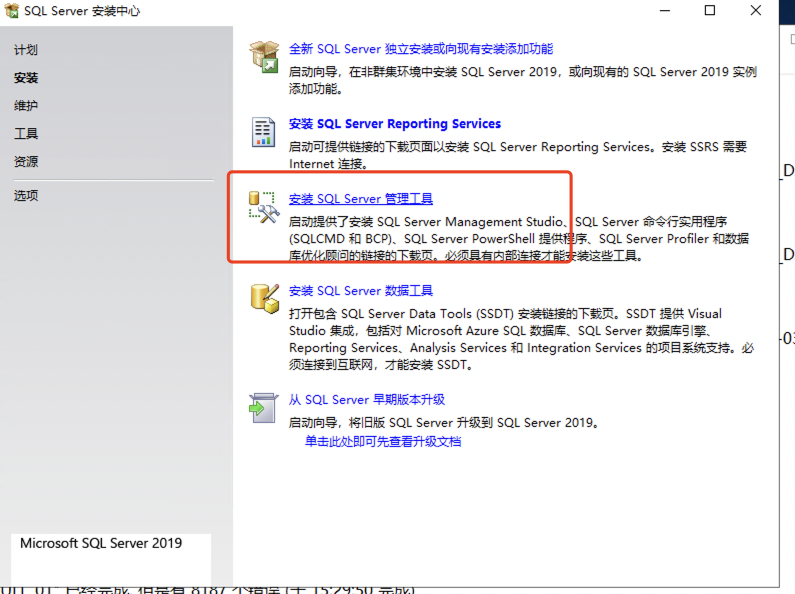This screenshot has height=594, width=795.
Task: Click the Reporting Services document icon
Action: 263,132
